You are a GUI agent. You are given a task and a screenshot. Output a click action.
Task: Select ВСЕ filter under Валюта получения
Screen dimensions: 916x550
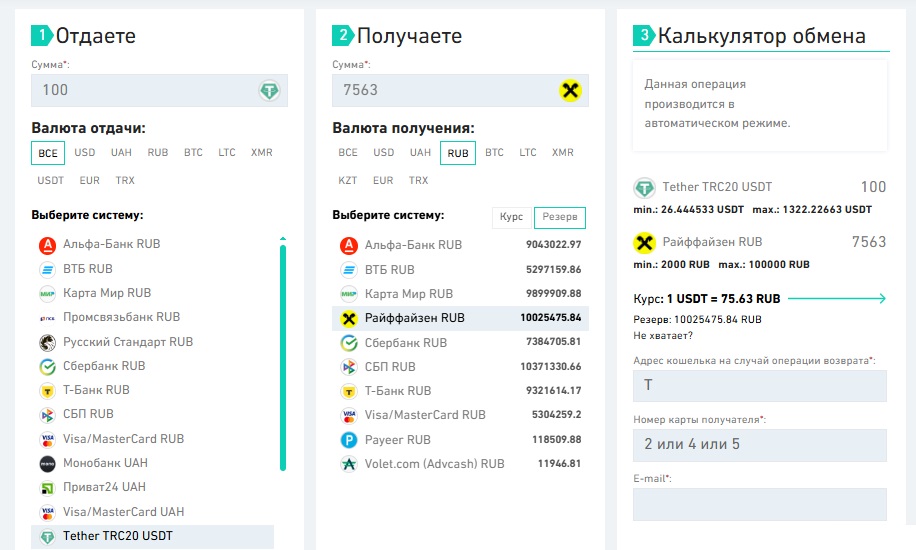tap(348, 153)
